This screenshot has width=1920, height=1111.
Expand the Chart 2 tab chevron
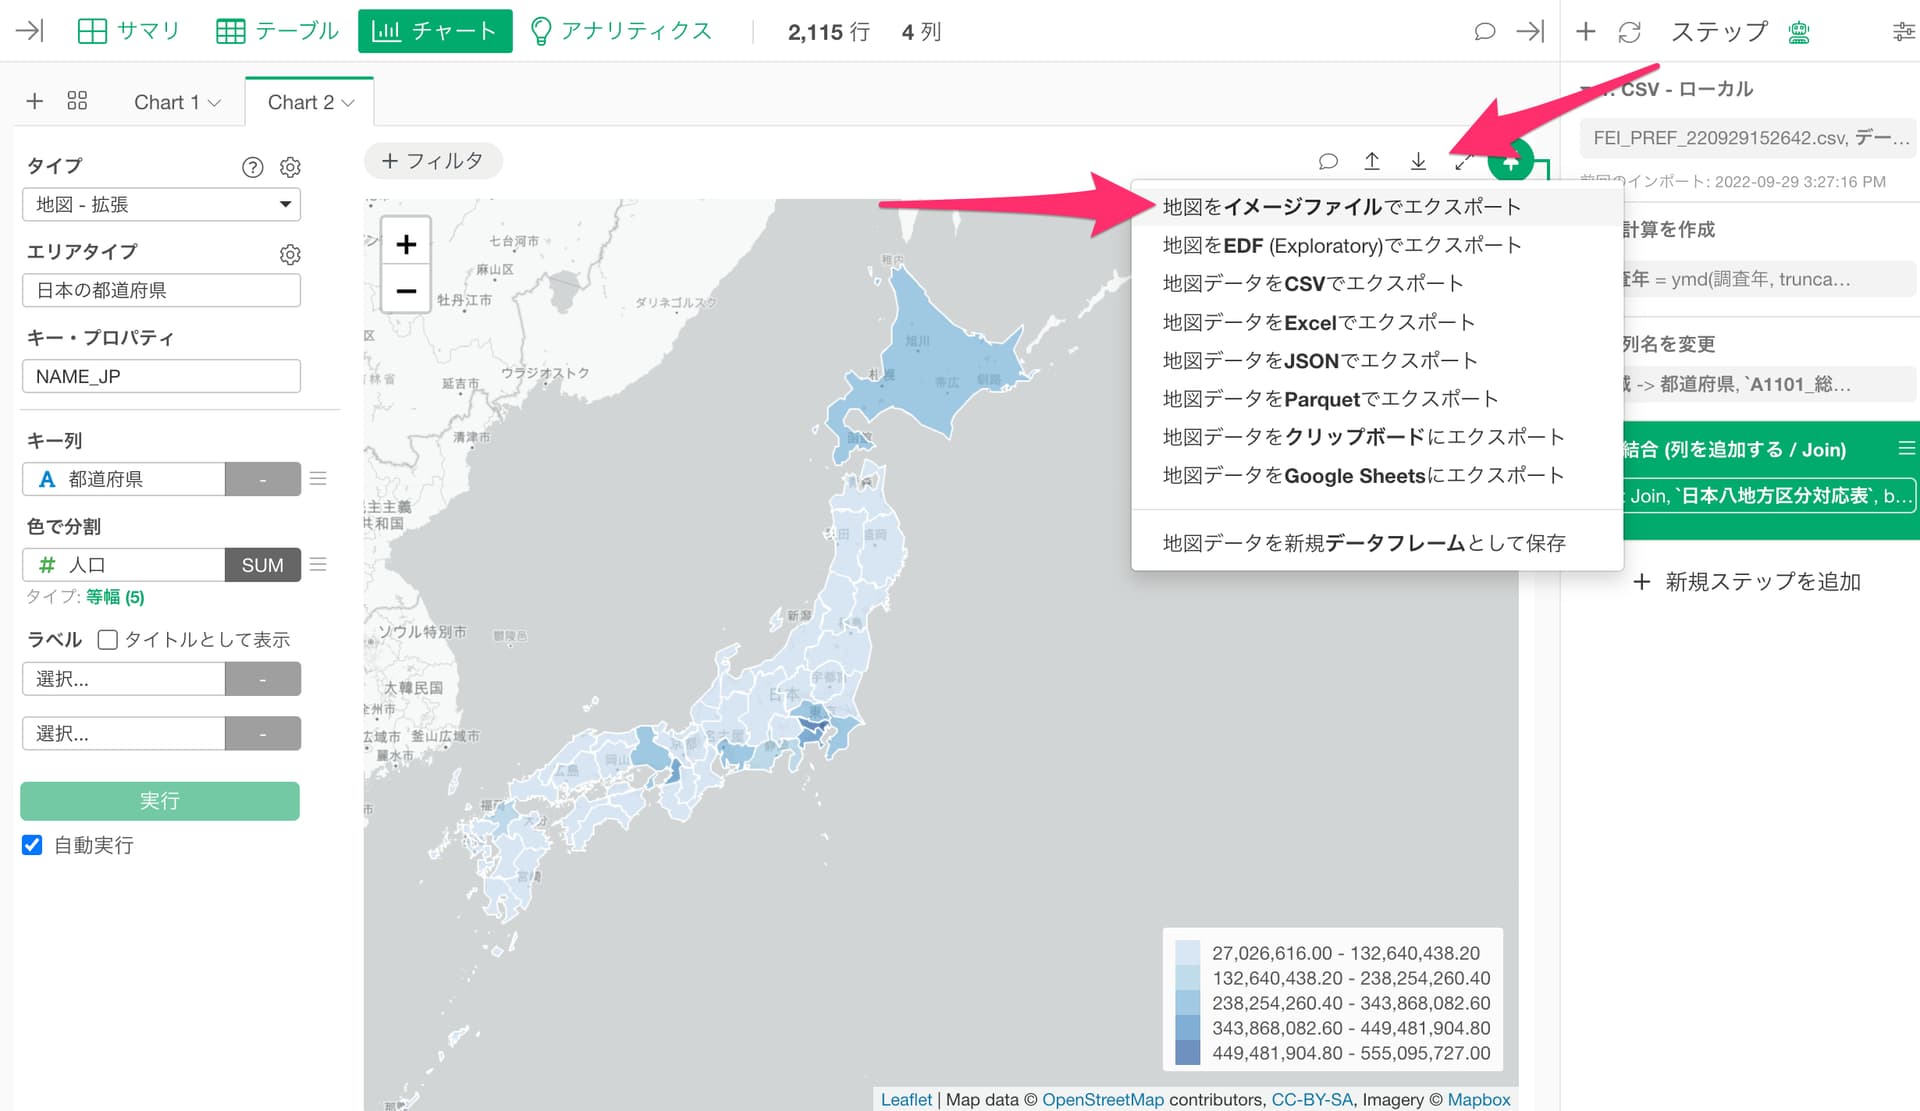click(348, 103)
